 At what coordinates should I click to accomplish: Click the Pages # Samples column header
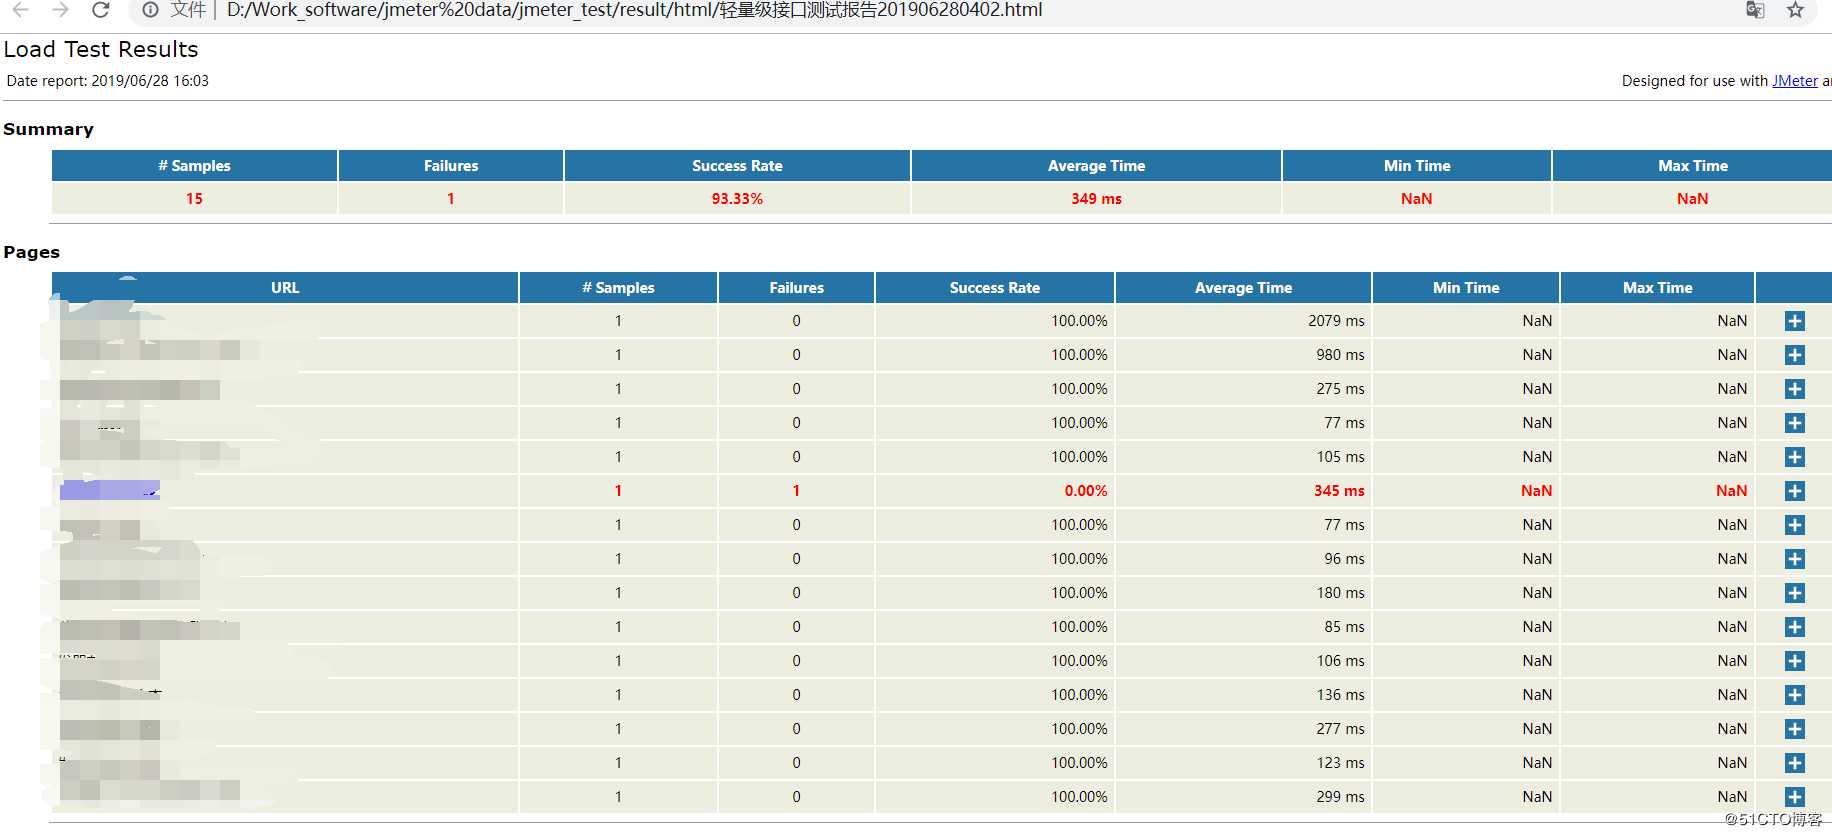coord(618,288)
